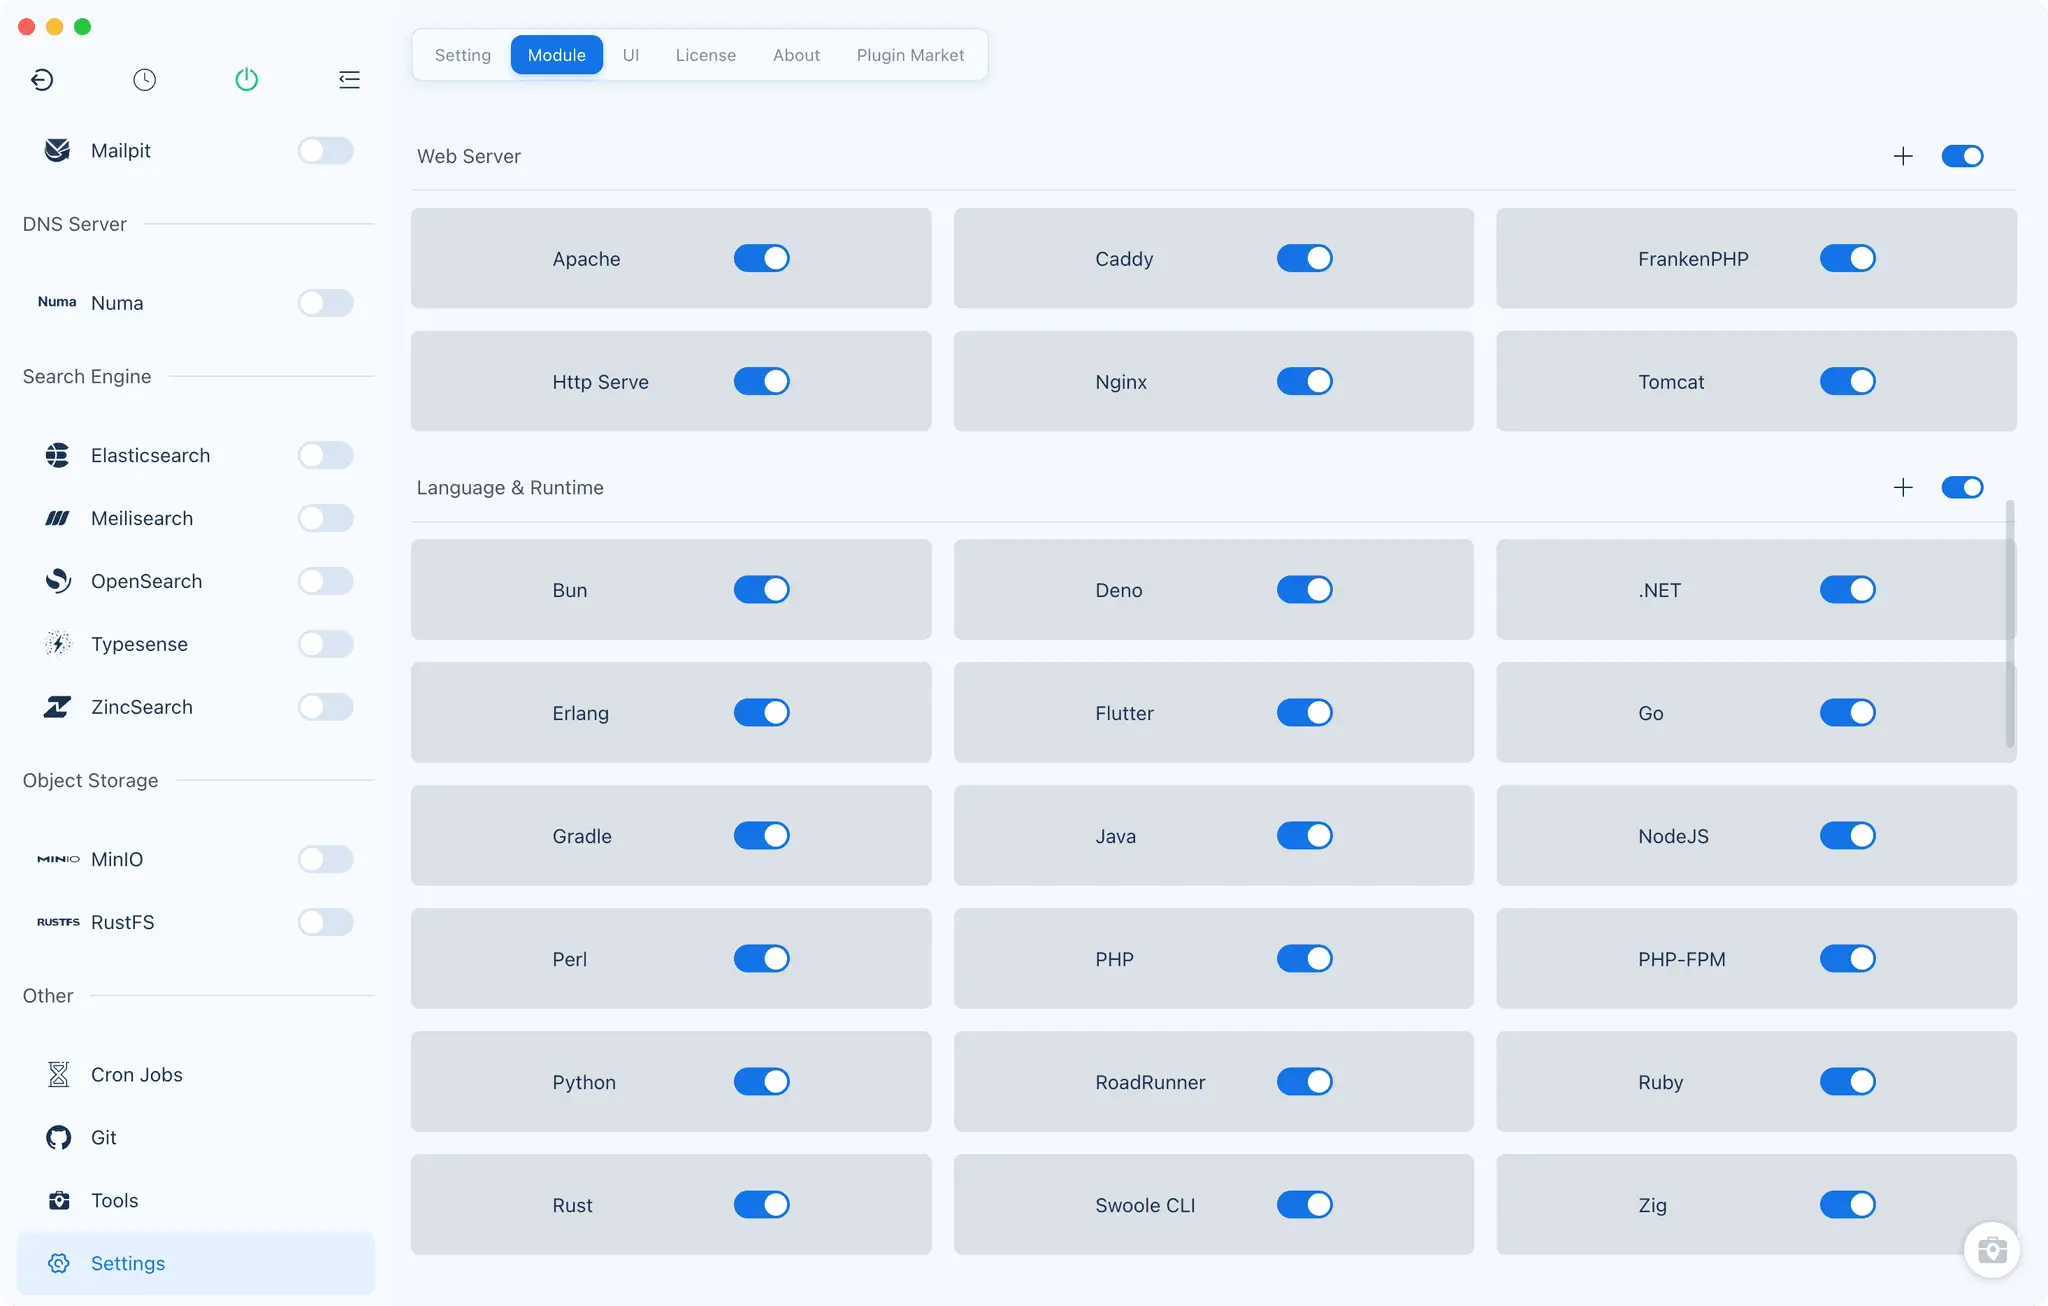Disable the FrankenPHP module switch

click(1848, 258)
